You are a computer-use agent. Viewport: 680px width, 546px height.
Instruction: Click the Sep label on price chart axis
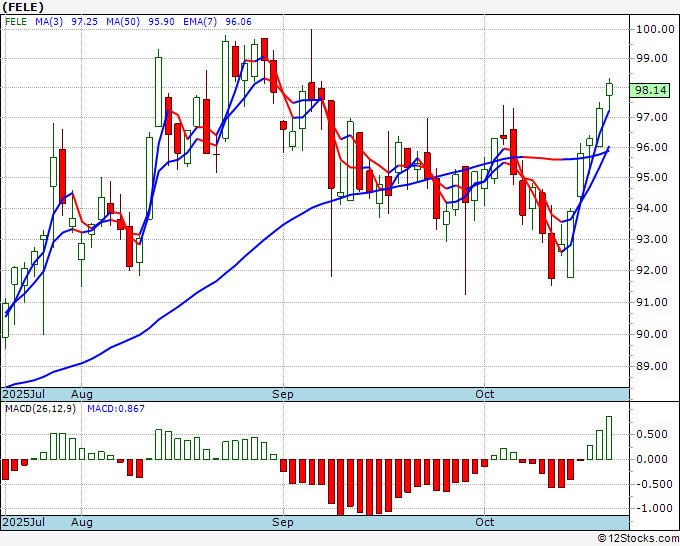point(283,394)
